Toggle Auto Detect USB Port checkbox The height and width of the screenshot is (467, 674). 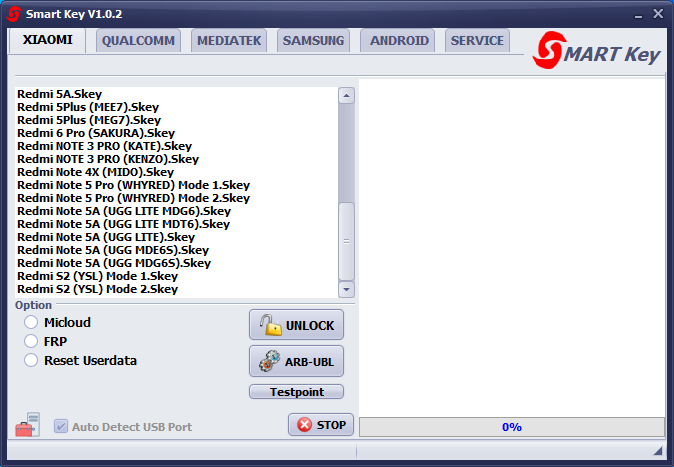point(61,426)
